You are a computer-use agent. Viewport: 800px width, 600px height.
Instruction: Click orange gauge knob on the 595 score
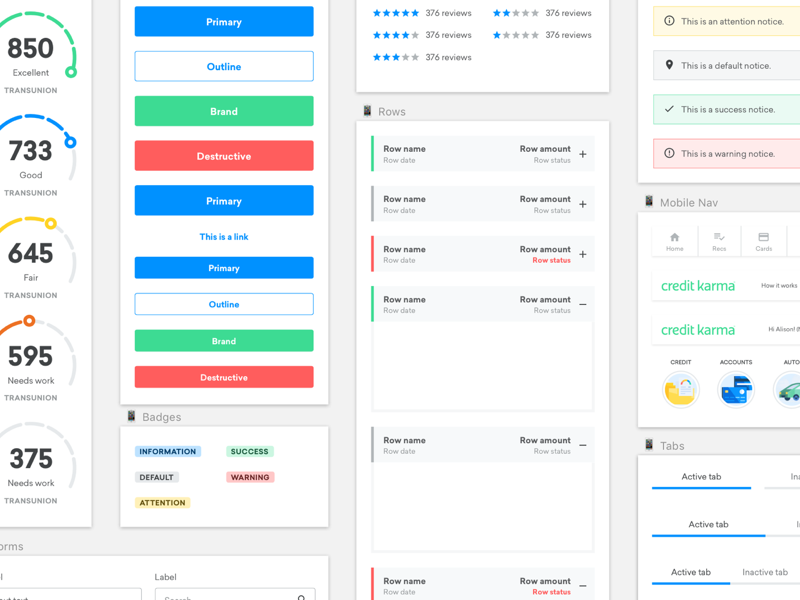click(x=29, y=320)
